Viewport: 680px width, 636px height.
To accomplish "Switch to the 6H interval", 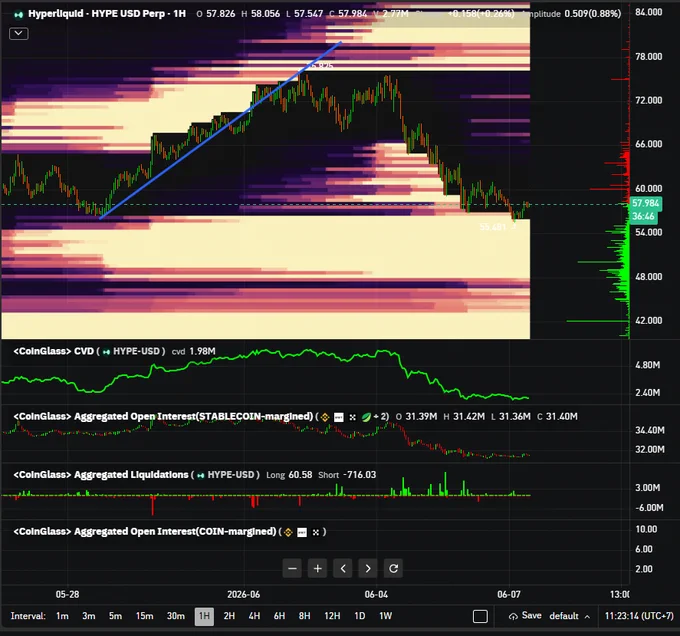I will pos(279,616).
